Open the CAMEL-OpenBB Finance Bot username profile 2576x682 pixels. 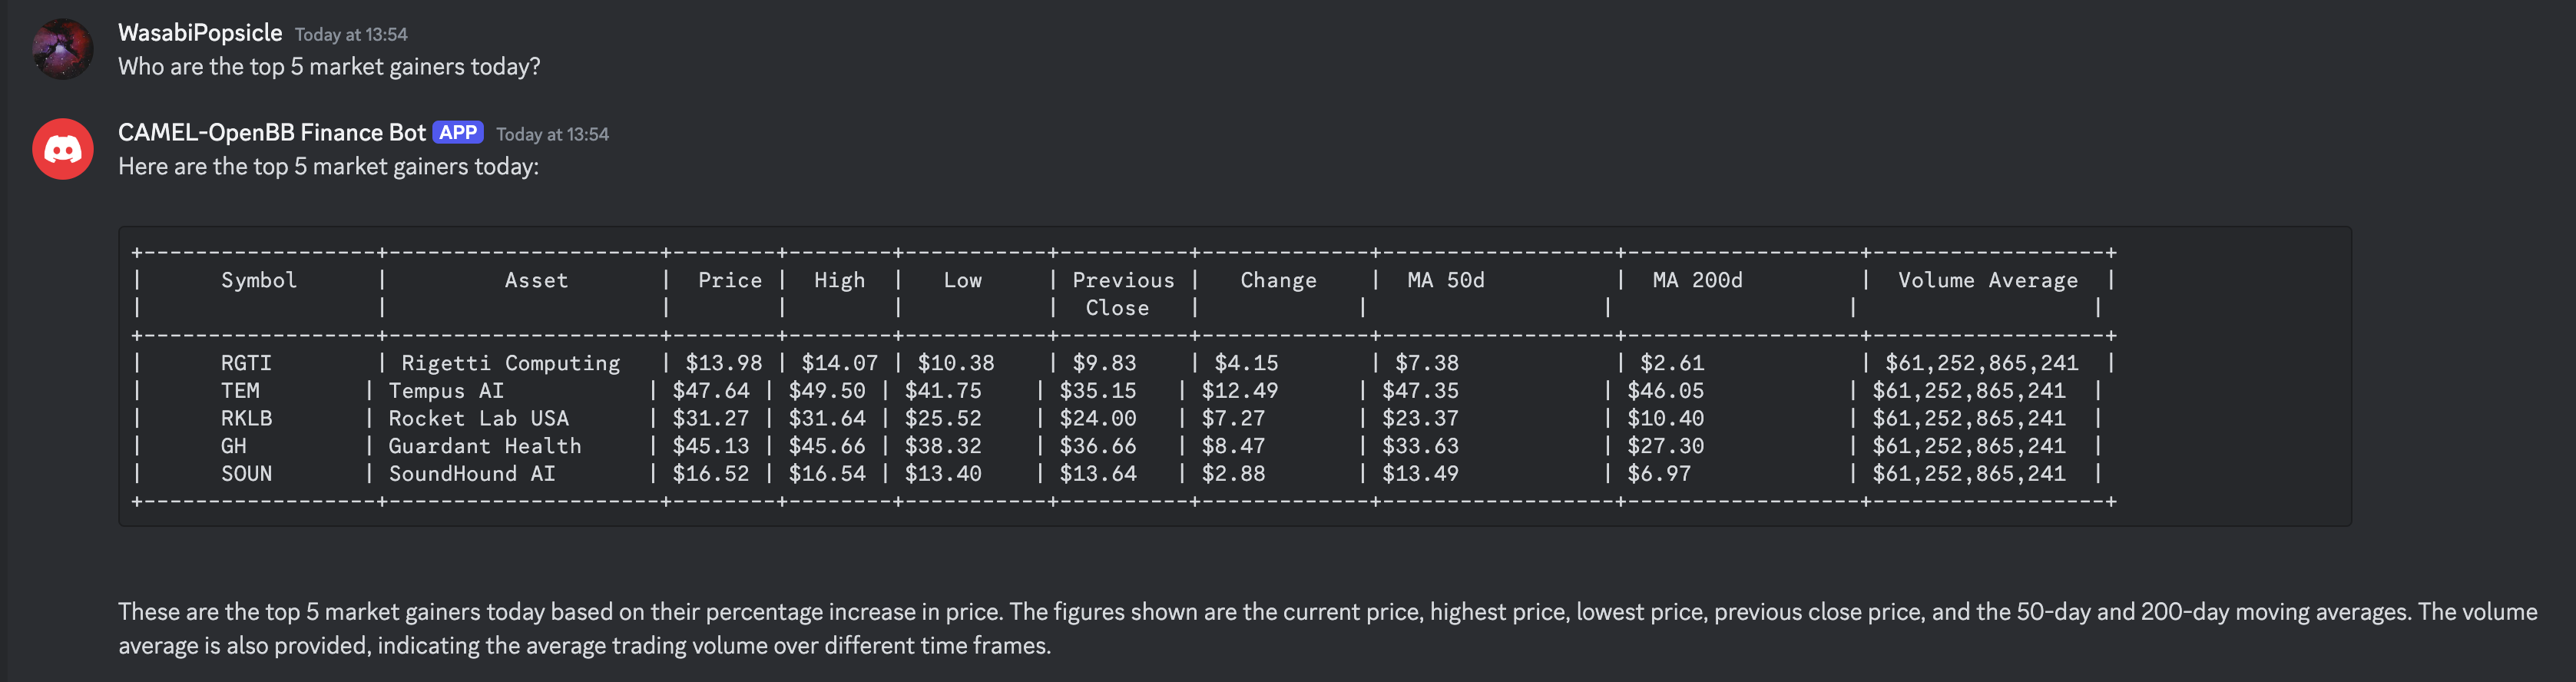(272, 133)
